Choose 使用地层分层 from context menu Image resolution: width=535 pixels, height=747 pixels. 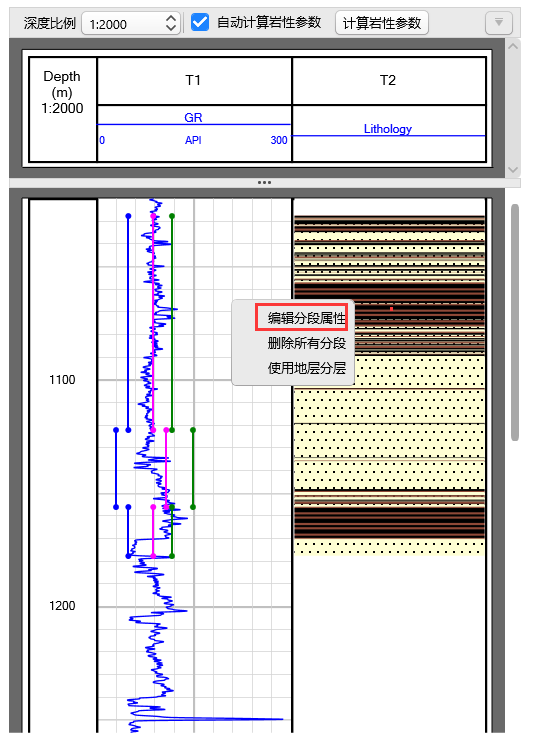click(306, 368)
